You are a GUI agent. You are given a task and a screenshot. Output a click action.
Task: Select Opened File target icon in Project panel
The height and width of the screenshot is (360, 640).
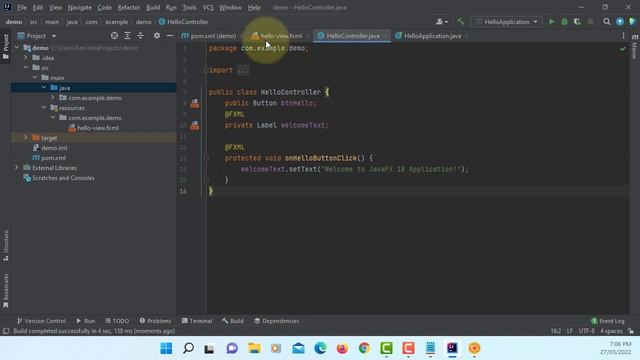(114, 36)
